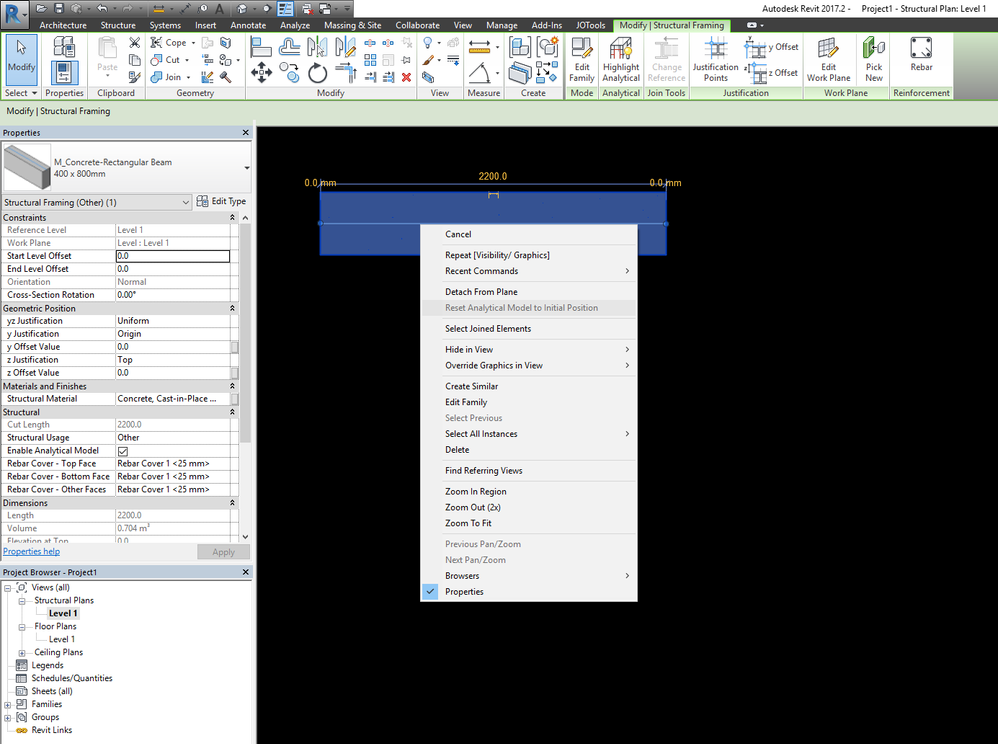This screenshot has height=744, width=998.
Task: Select the Modify arrow tool
Action: click(21, 59)
